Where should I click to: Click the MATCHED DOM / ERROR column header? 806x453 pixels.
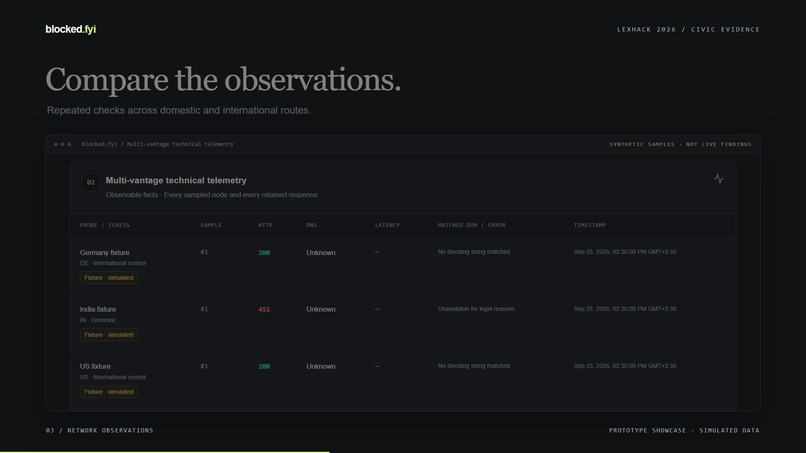[x=471, y=225]
